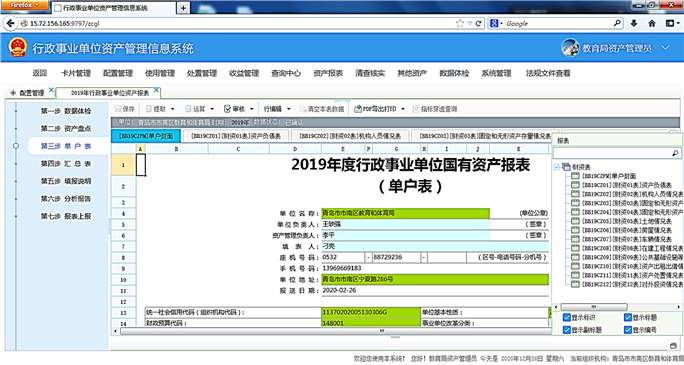This screenshot has width=684, height=365.
Task: Click PDF导出打印 export print icon
Action: 358,109
